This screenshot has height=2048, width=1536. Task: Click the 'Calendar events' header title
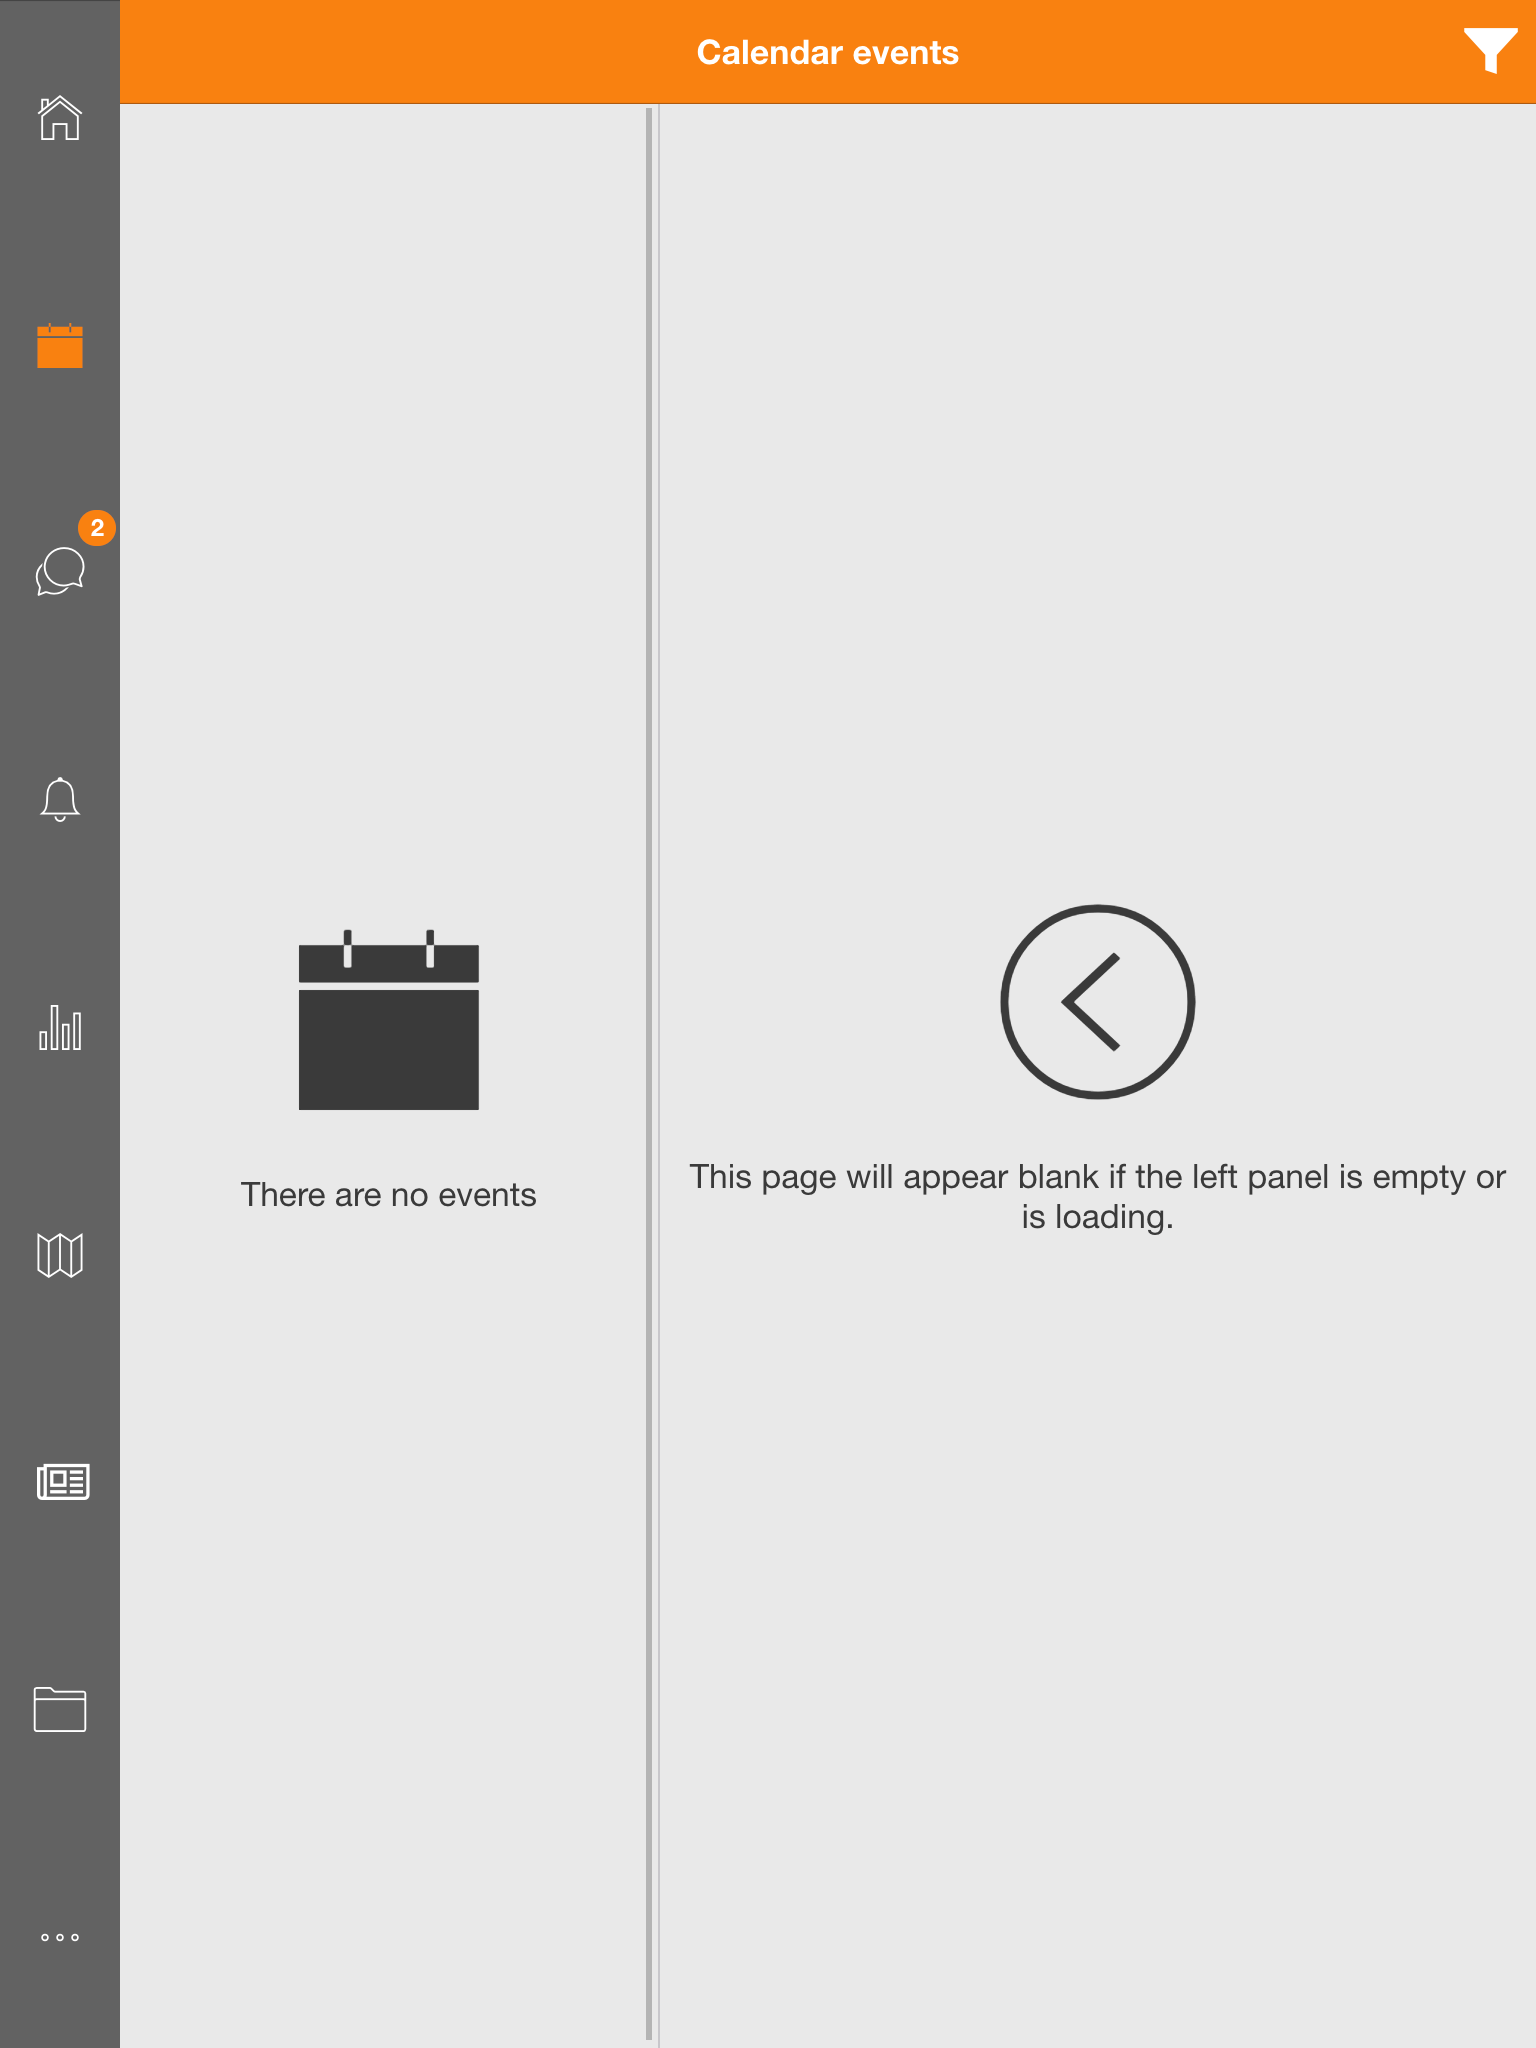pos(828,52)
